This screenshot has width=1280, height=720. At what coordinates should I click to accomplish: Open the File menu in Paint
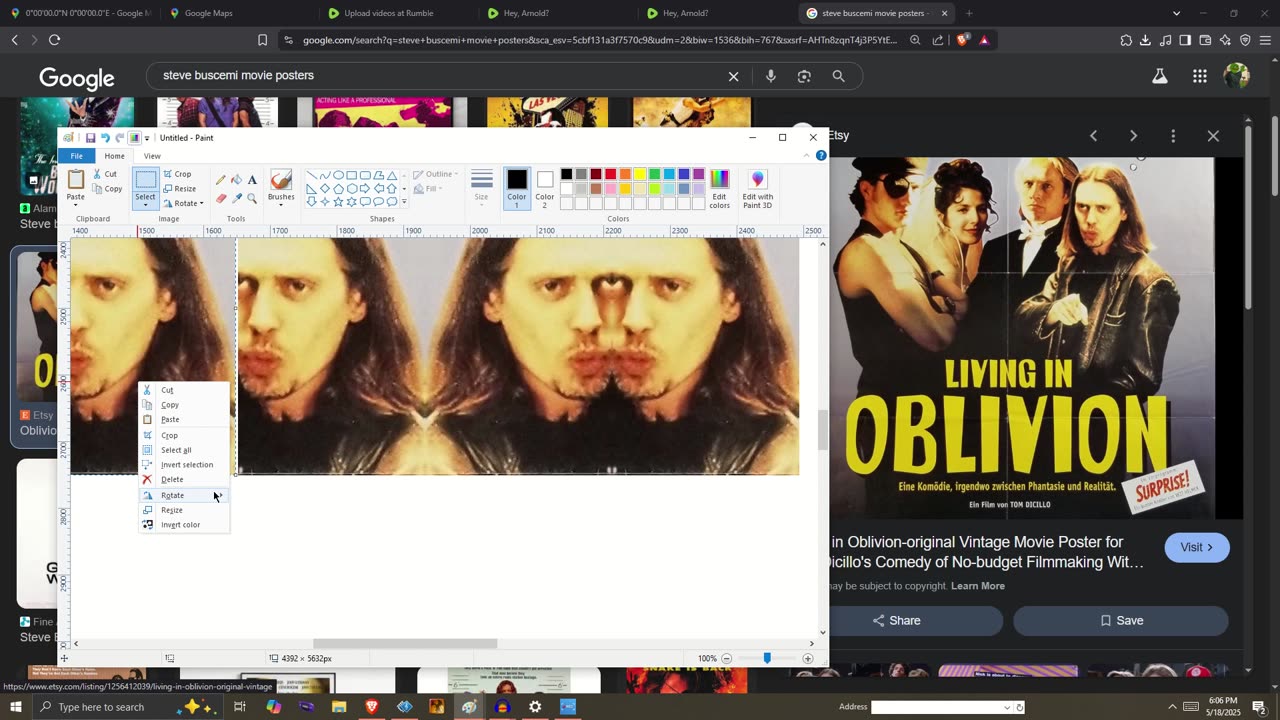point(76,156)
